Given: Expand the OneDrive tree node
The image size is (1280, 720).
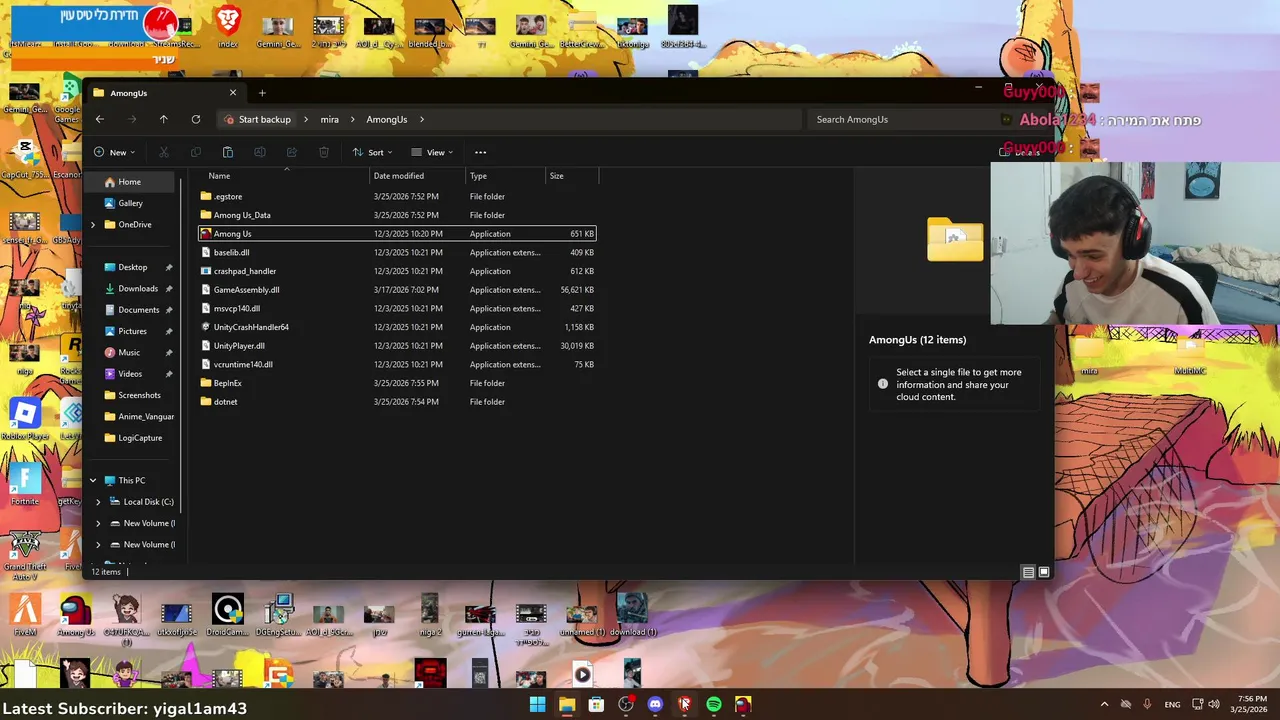Looking at the screenshot, I should tap(93, 224).
